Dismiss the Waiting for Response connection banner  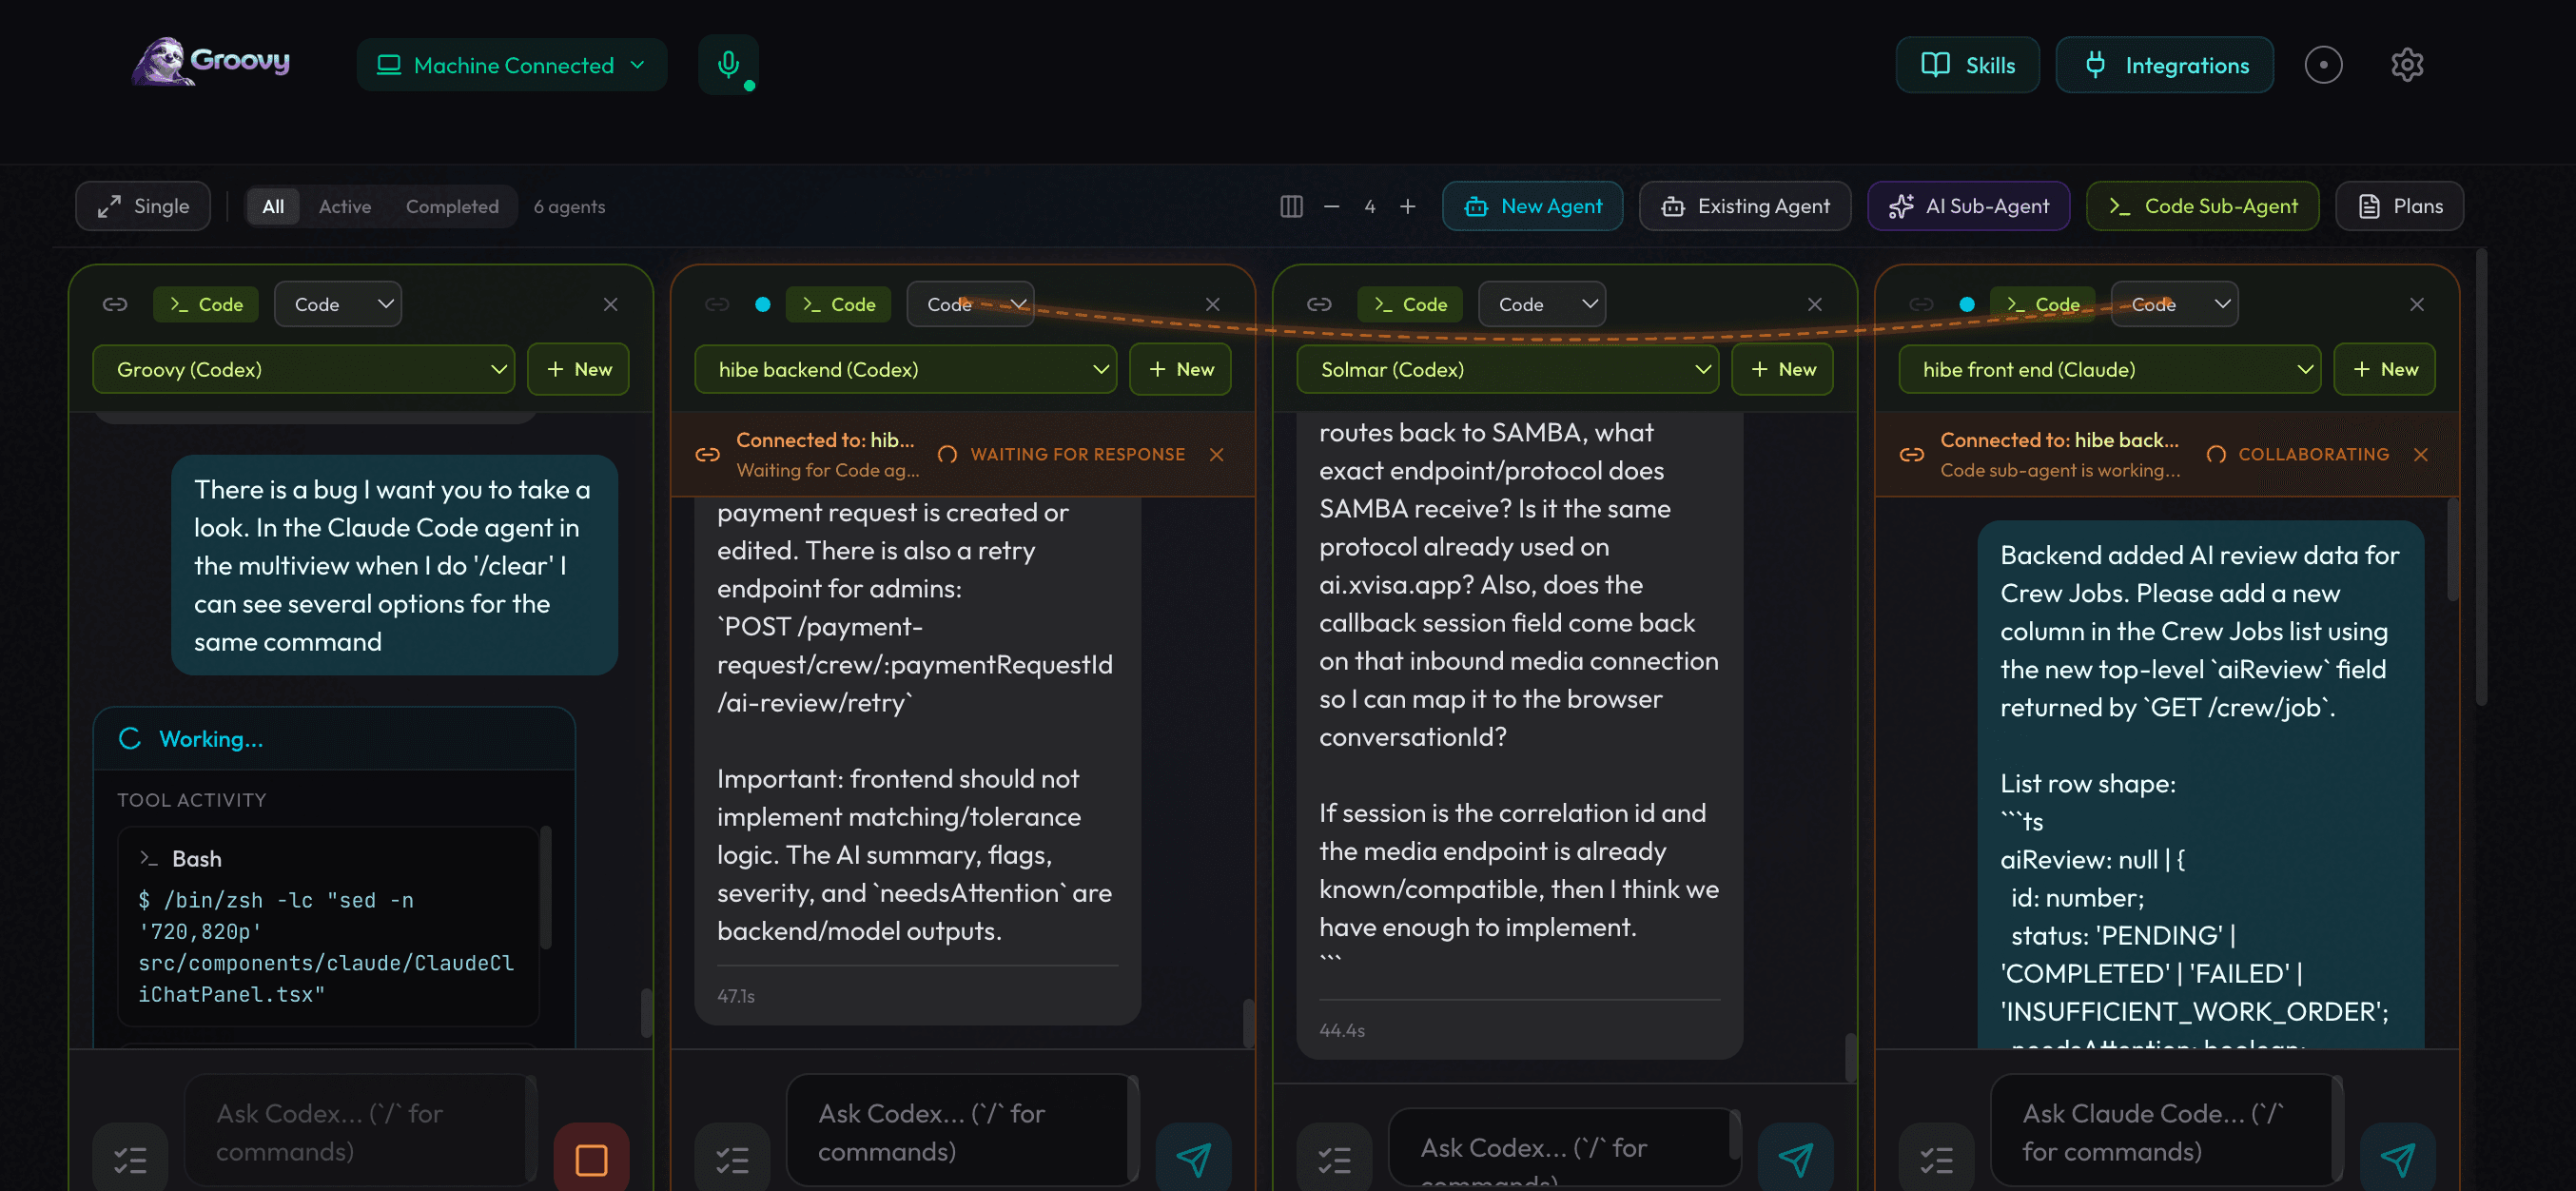1216,454
